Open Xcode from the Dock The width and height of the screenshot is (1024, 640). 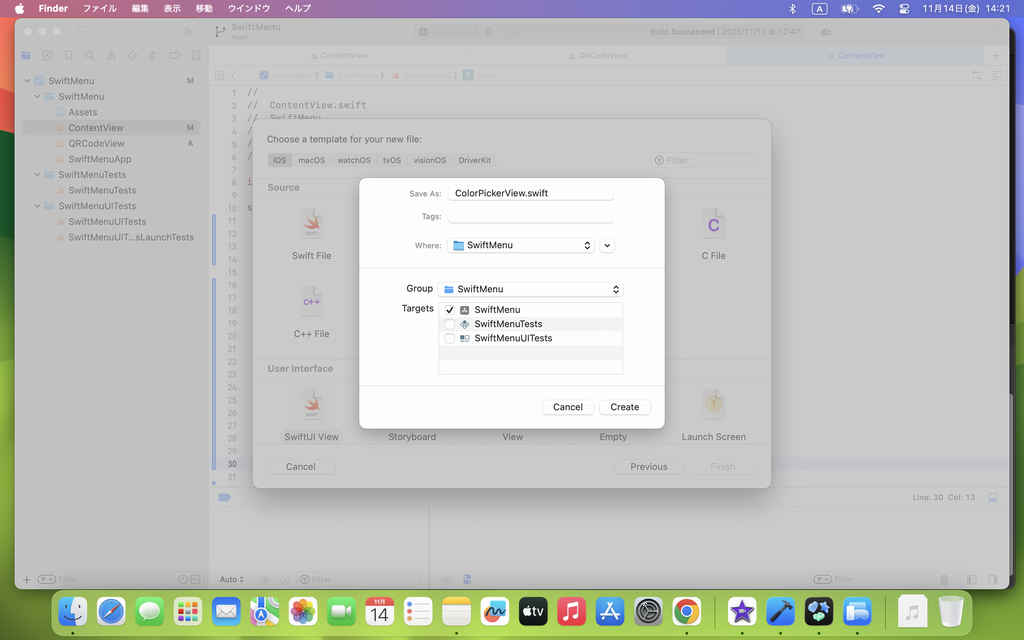point(780,611)
